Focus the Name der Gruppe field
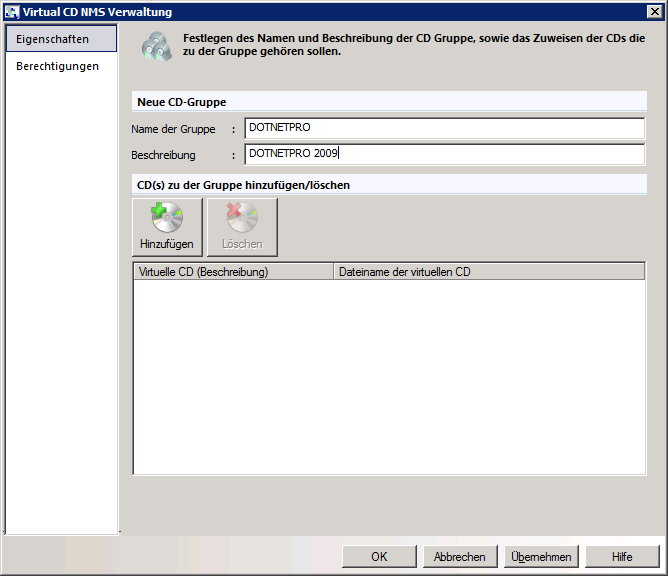Screen dimensions: 668x576 tap(445, 128)
